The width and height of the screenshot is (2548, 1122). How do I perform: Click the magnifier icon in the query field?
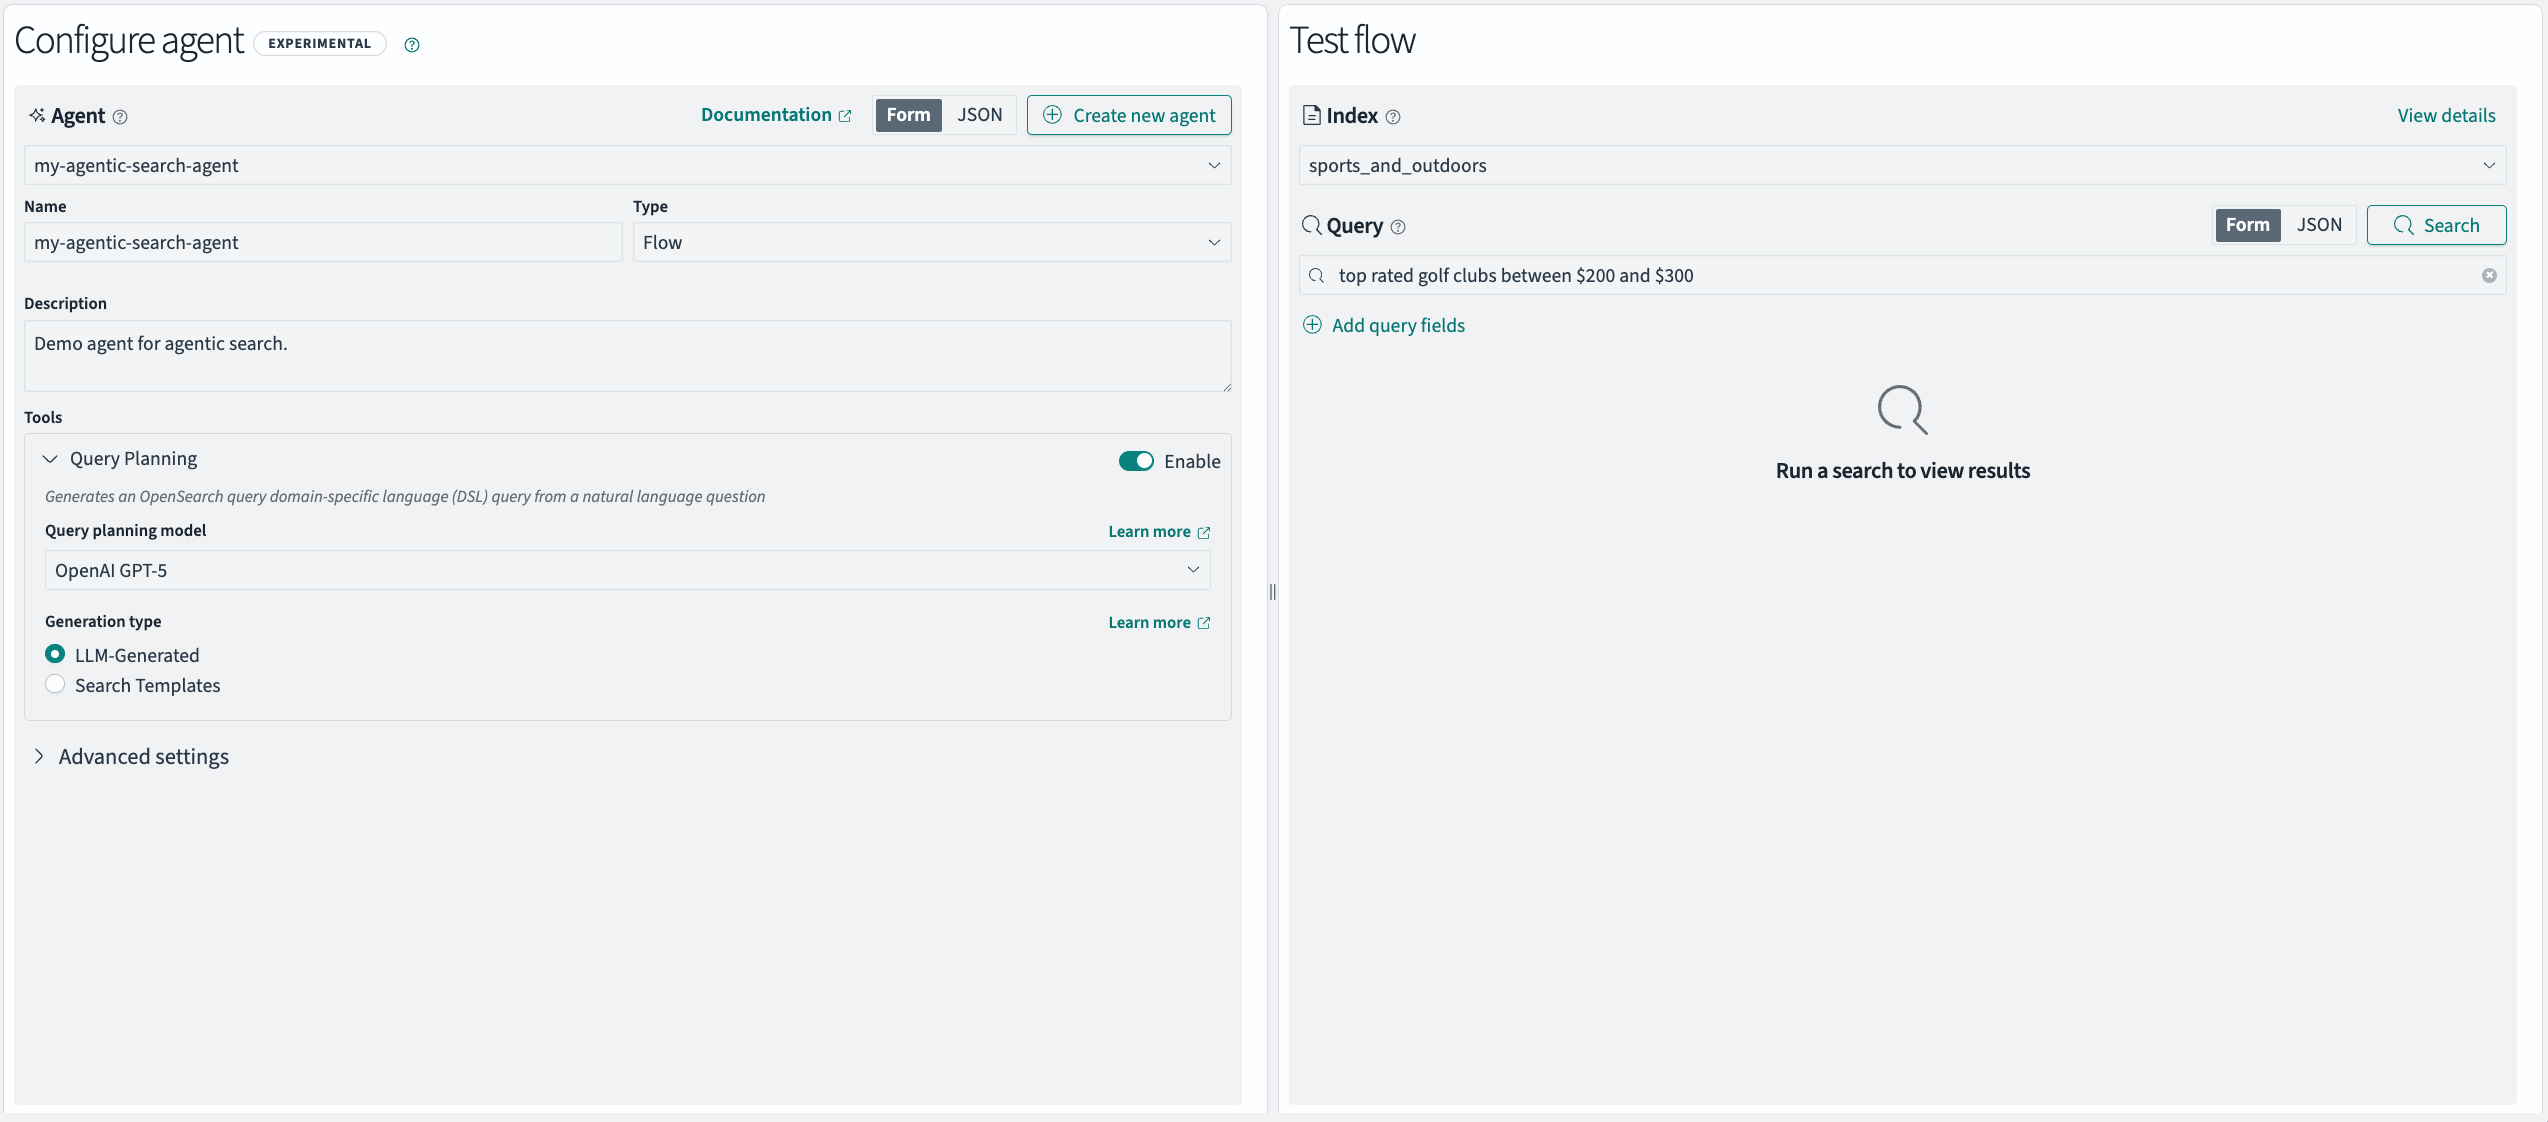[1317, 275]
